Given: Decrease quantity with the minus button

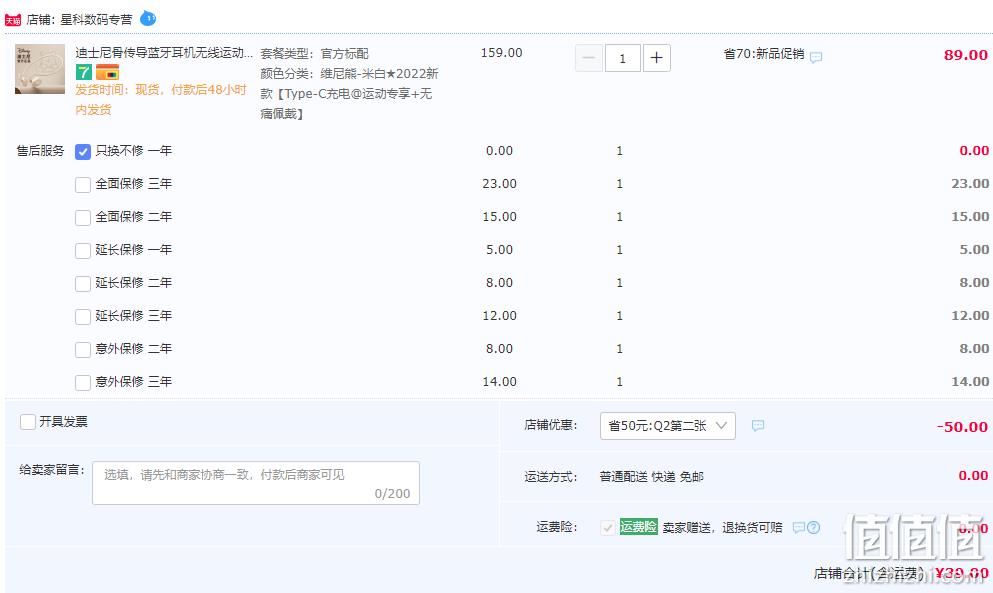Looking at the screenshot, I should coord(588,58).
